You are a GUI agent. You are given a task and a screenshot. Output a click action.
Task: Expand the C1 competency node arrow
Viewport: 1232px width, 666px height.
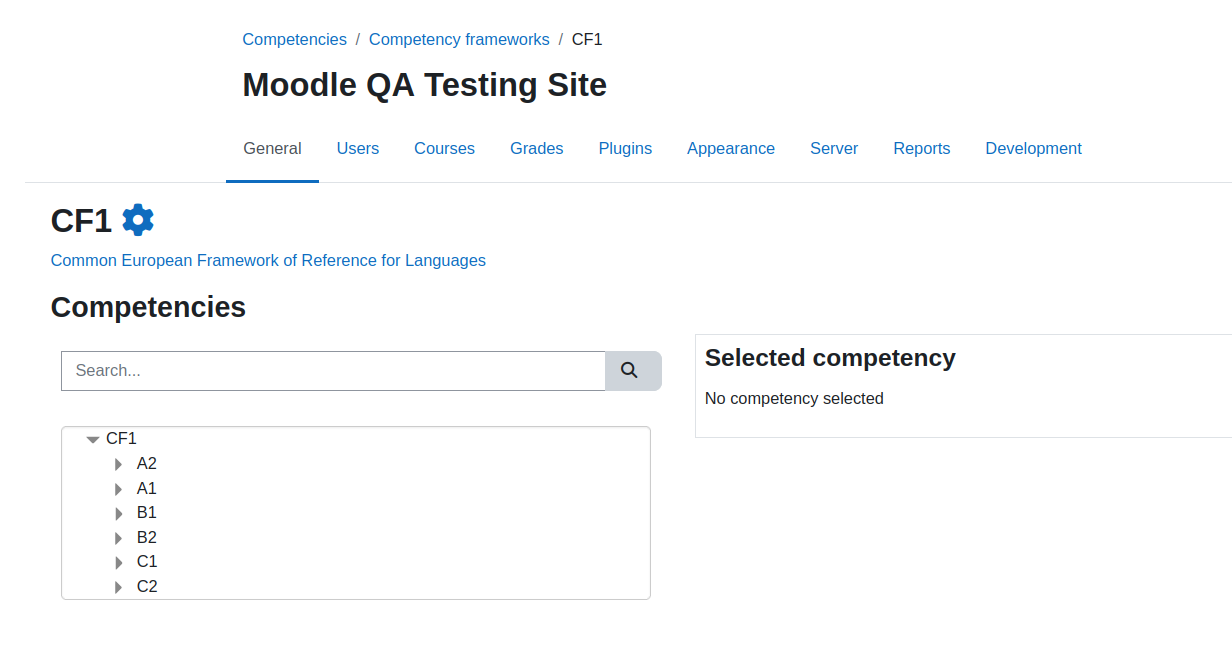tap(119, 562)
